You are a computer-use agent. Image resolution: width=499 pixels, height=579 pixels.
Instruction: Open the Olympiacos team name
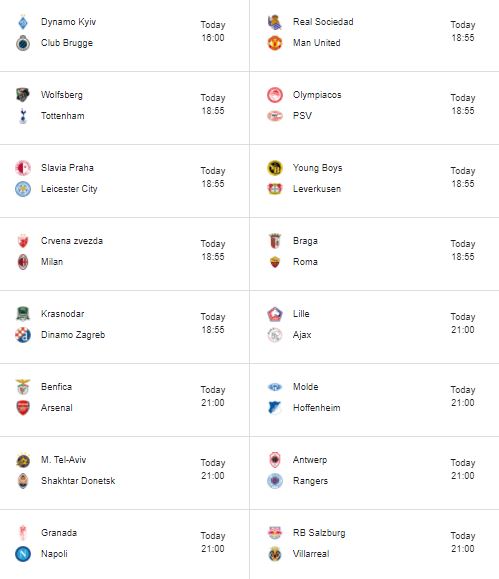tap(317, 95)
